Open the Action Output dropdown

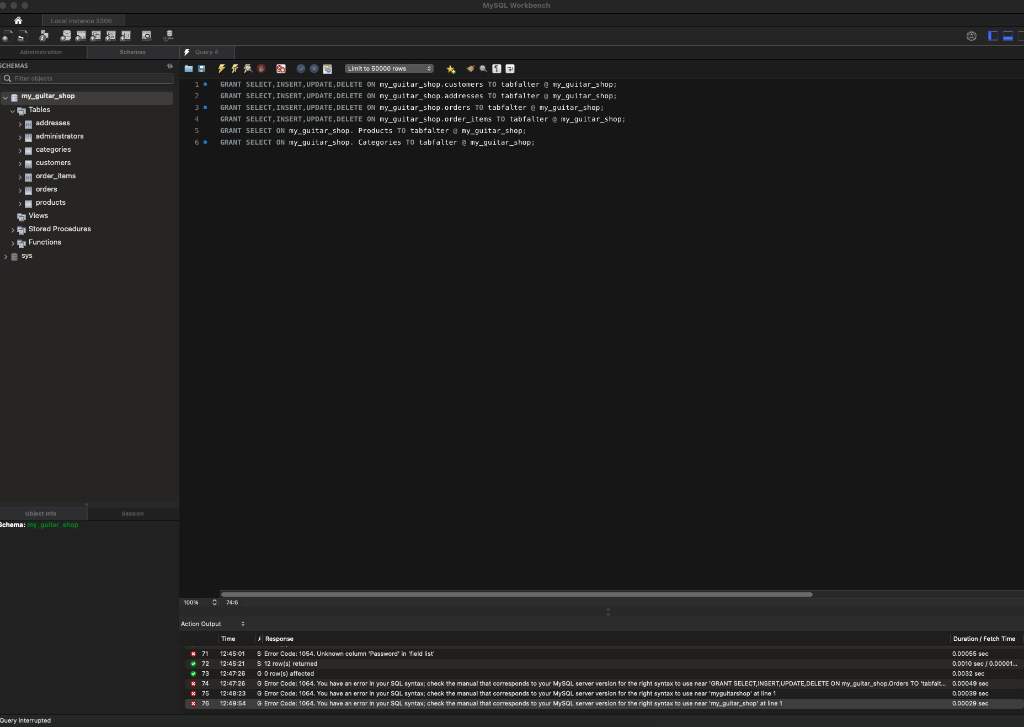(213, 624)
